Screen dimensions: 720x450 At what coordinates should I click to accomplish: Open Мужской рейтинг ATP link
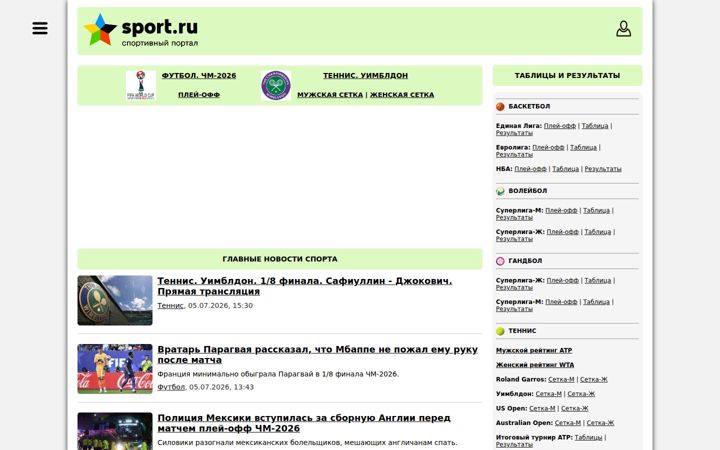[534, 350]
